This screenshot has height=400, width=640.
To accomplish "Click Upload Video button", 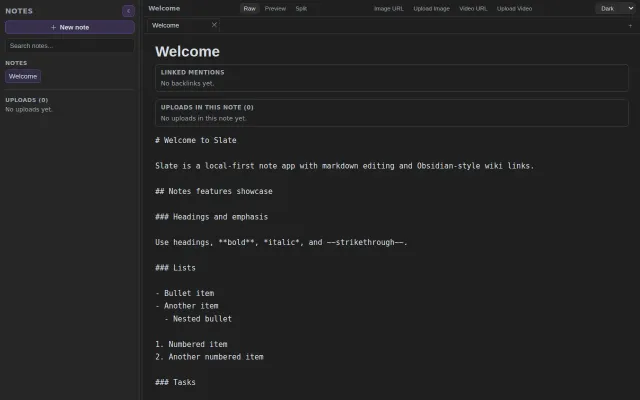I will point(514,9).
